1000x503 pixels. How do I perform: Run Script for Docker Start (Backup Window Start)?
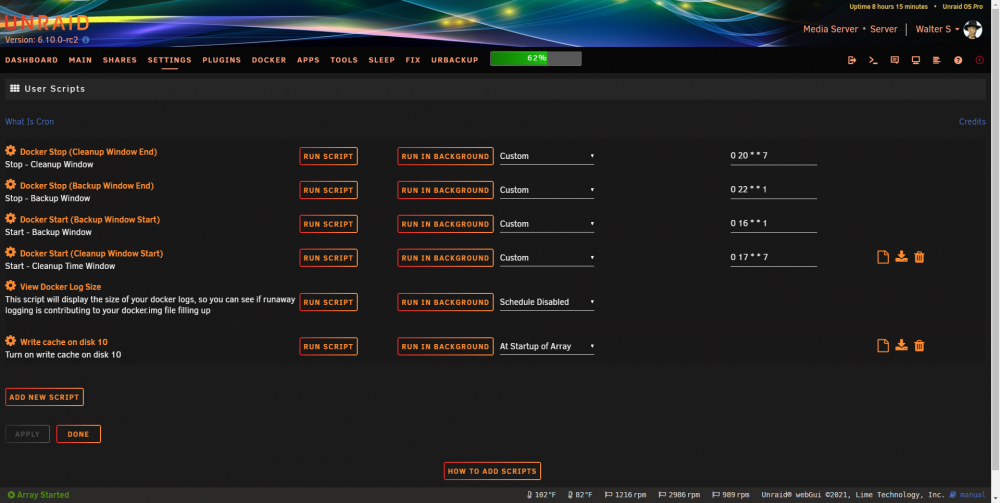(x=328, y=224)
